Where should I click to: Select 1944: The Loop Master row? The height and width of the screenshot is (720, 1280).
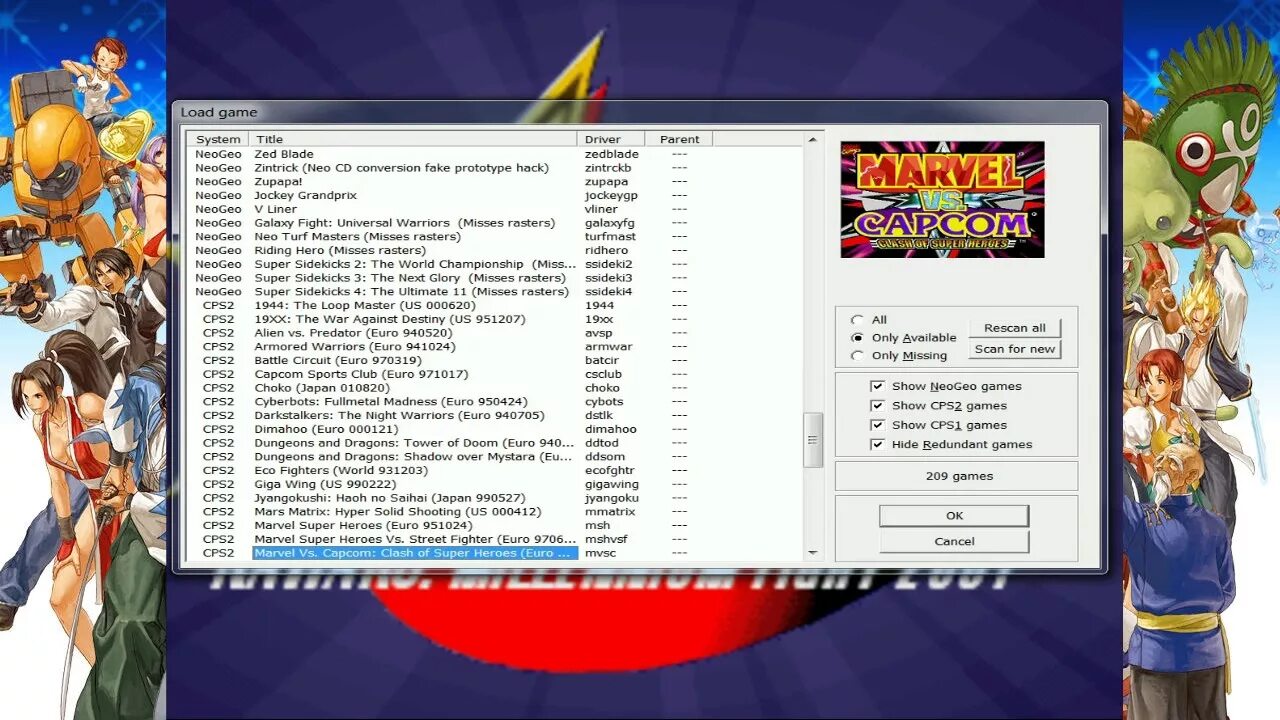(495, 305)
